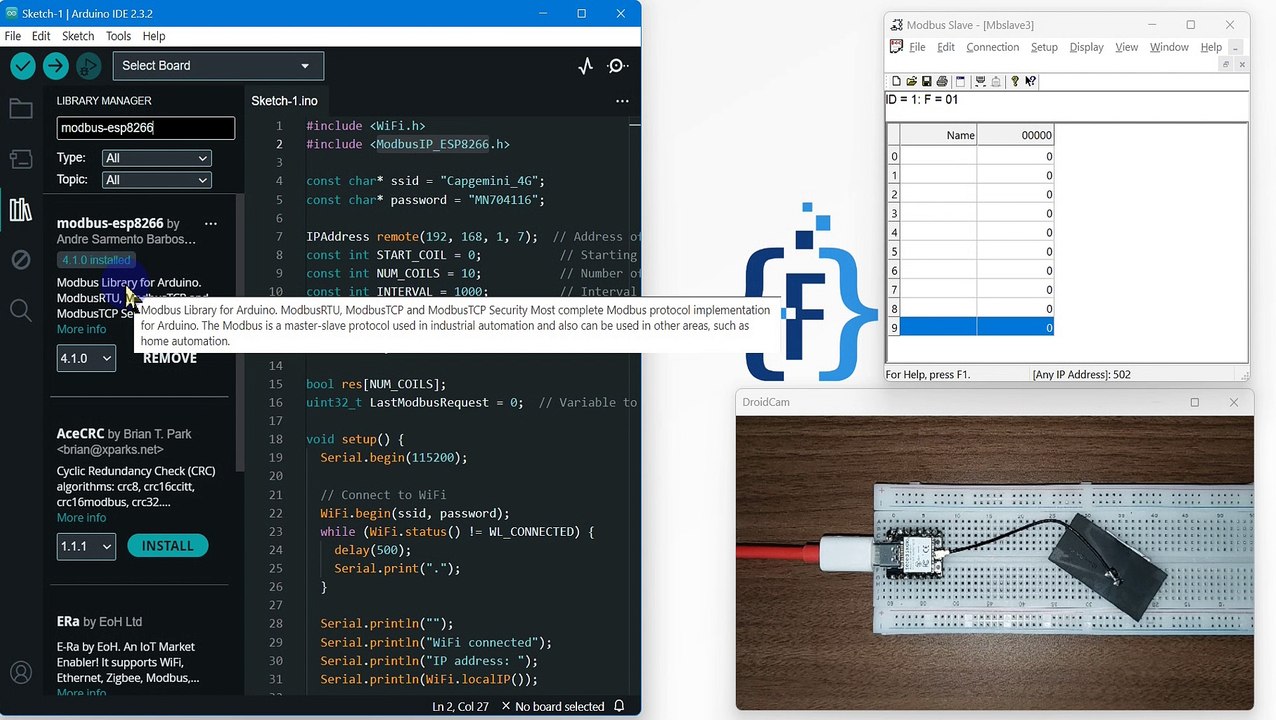Click the notifications bell icon in status bar
The image size is (1276, 720).
[619, 706]
